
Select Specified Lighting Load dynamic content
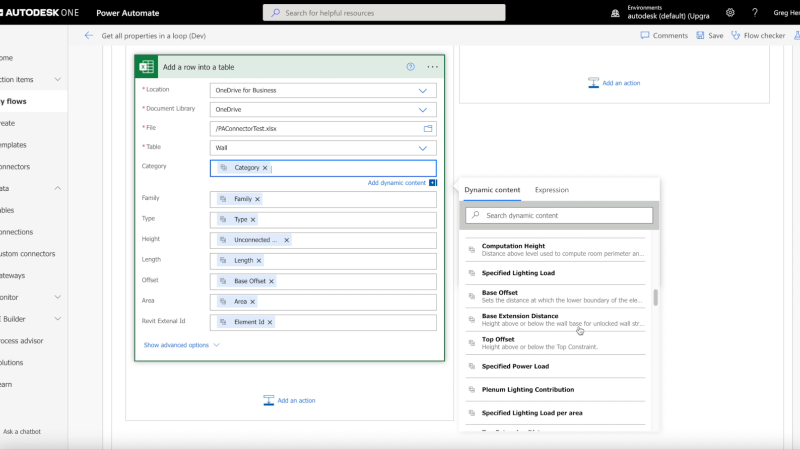click(556, 273)
